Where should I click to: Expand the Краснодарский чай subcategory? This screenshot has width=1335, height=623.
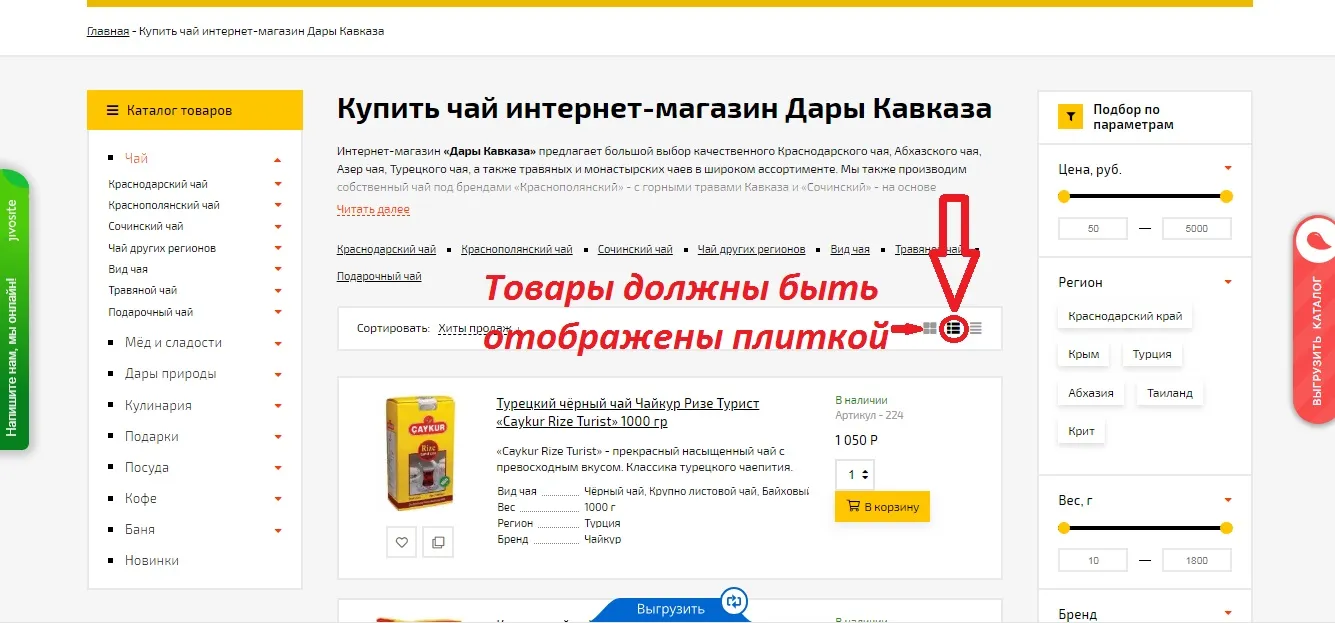278,184
